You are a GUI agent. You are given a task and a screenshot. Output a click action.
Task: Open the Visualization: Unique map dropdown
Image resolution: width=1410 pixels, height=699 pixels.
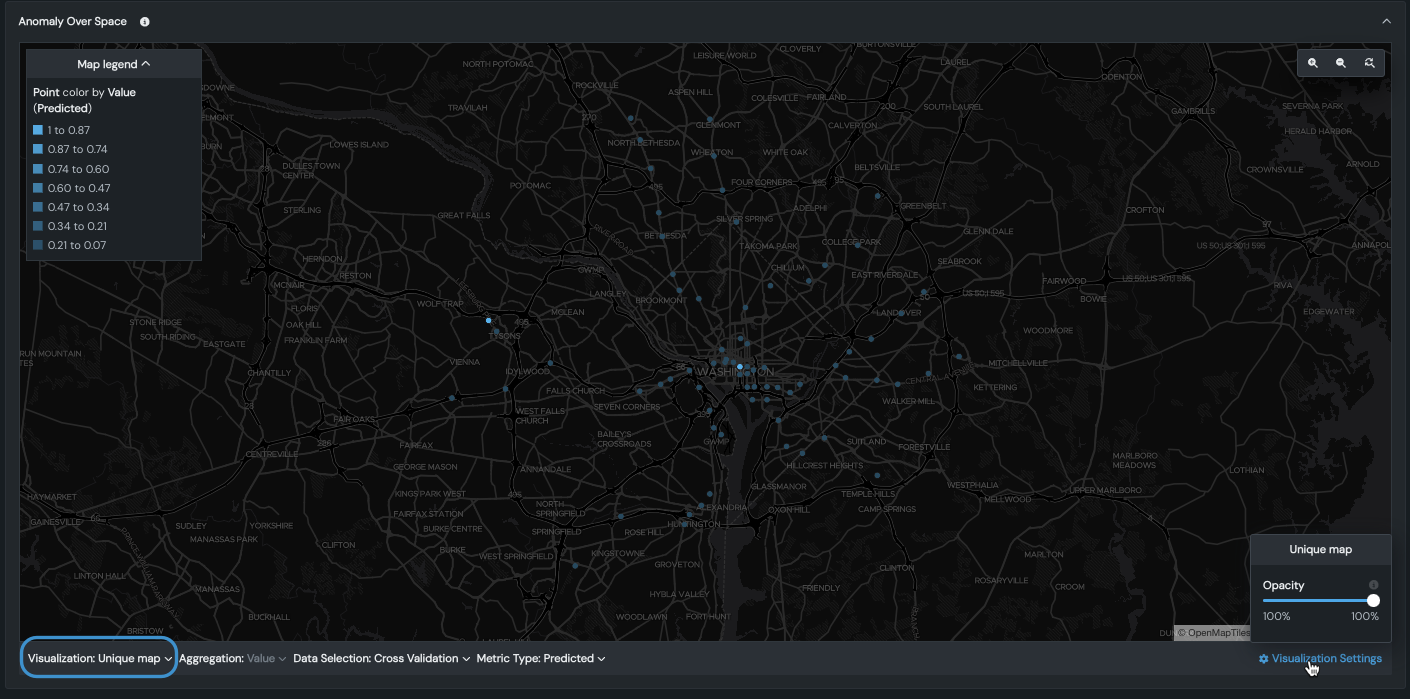click(99, 658)
